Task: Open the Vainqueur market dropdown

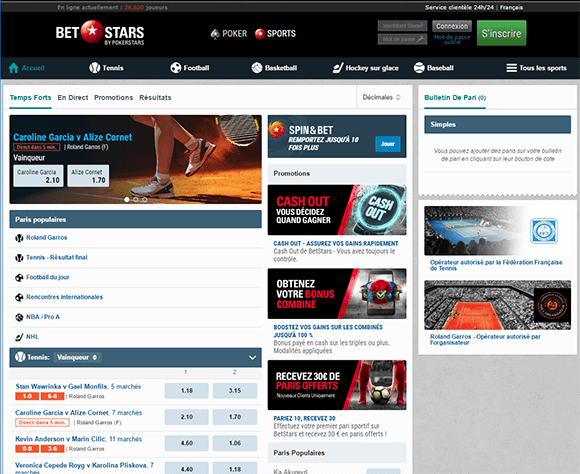Action: [77, 357]
